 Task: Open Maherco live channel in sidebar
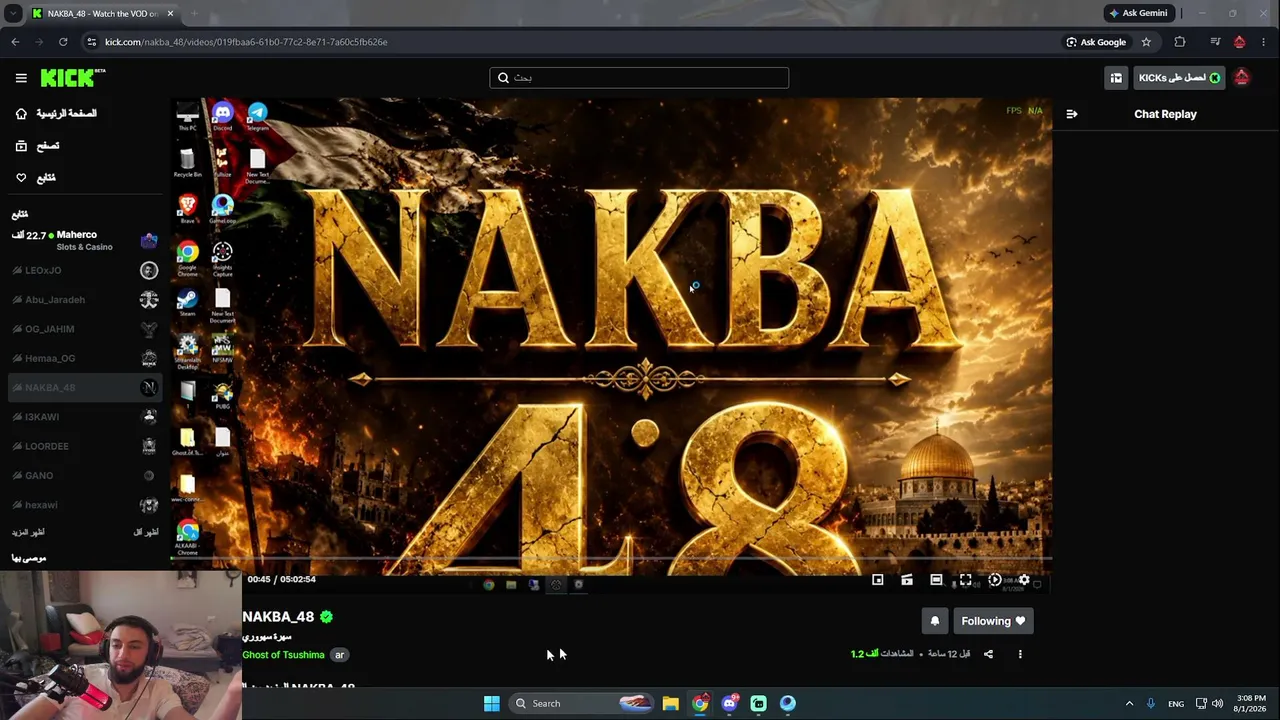pyautogui.click(x=84, y=240)
